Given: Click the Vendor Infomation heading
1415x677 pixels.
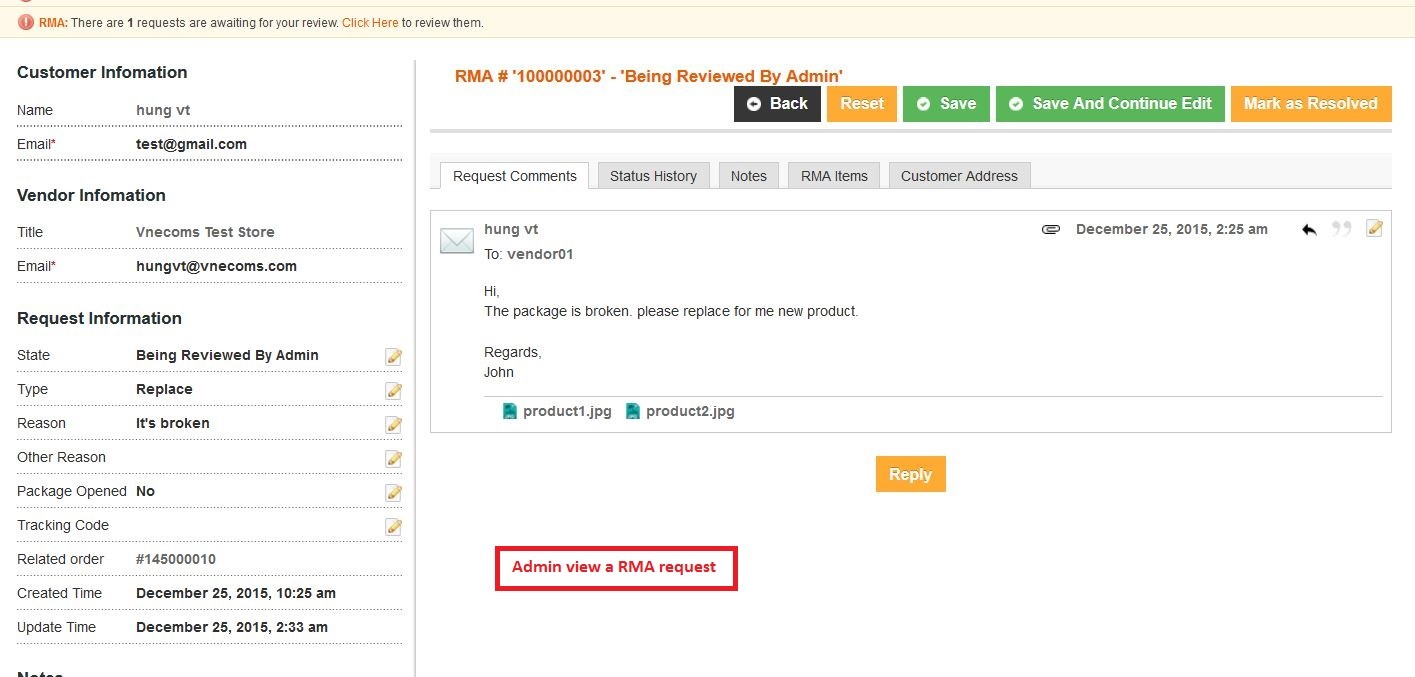Looking at the screenshot, I should click(91, 195).
